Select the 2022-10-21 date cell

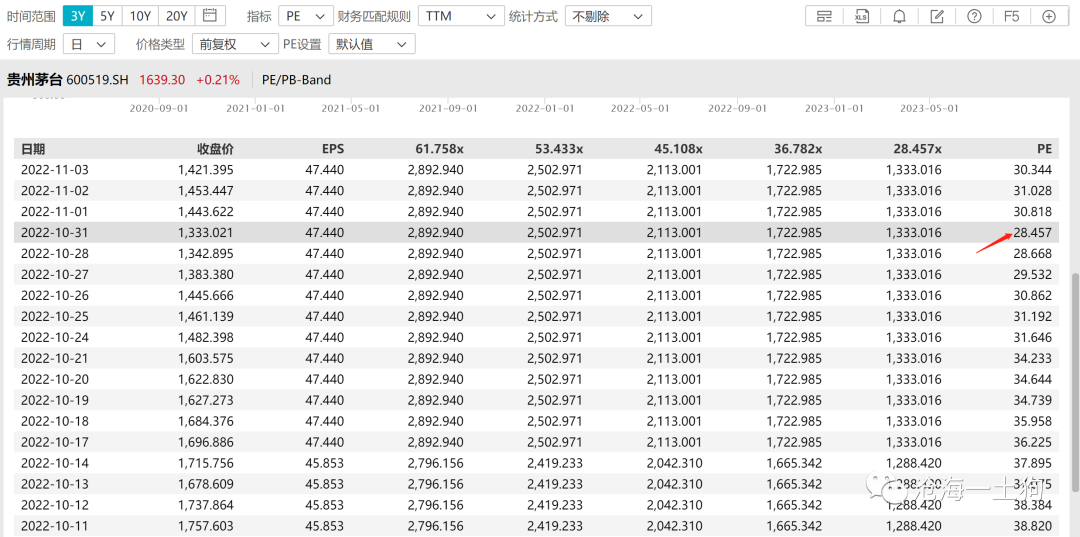tap(55, 359)
